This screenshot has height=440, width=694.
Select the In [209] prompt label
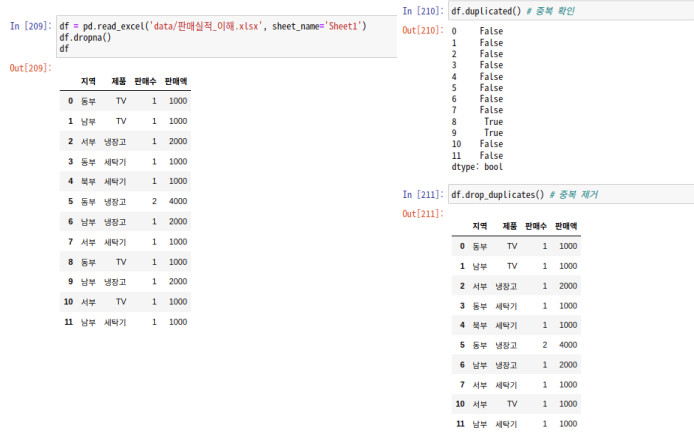[31, 26]
